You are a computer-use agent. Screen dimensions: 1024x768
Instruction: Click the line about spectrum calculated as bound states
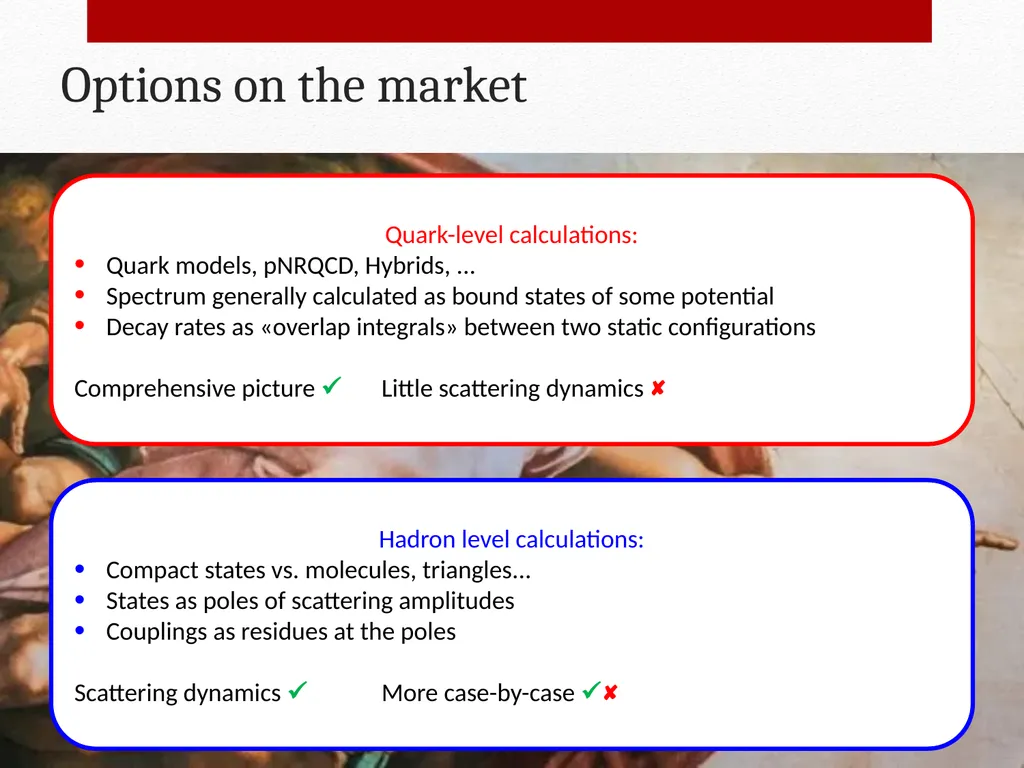(440, 296)
